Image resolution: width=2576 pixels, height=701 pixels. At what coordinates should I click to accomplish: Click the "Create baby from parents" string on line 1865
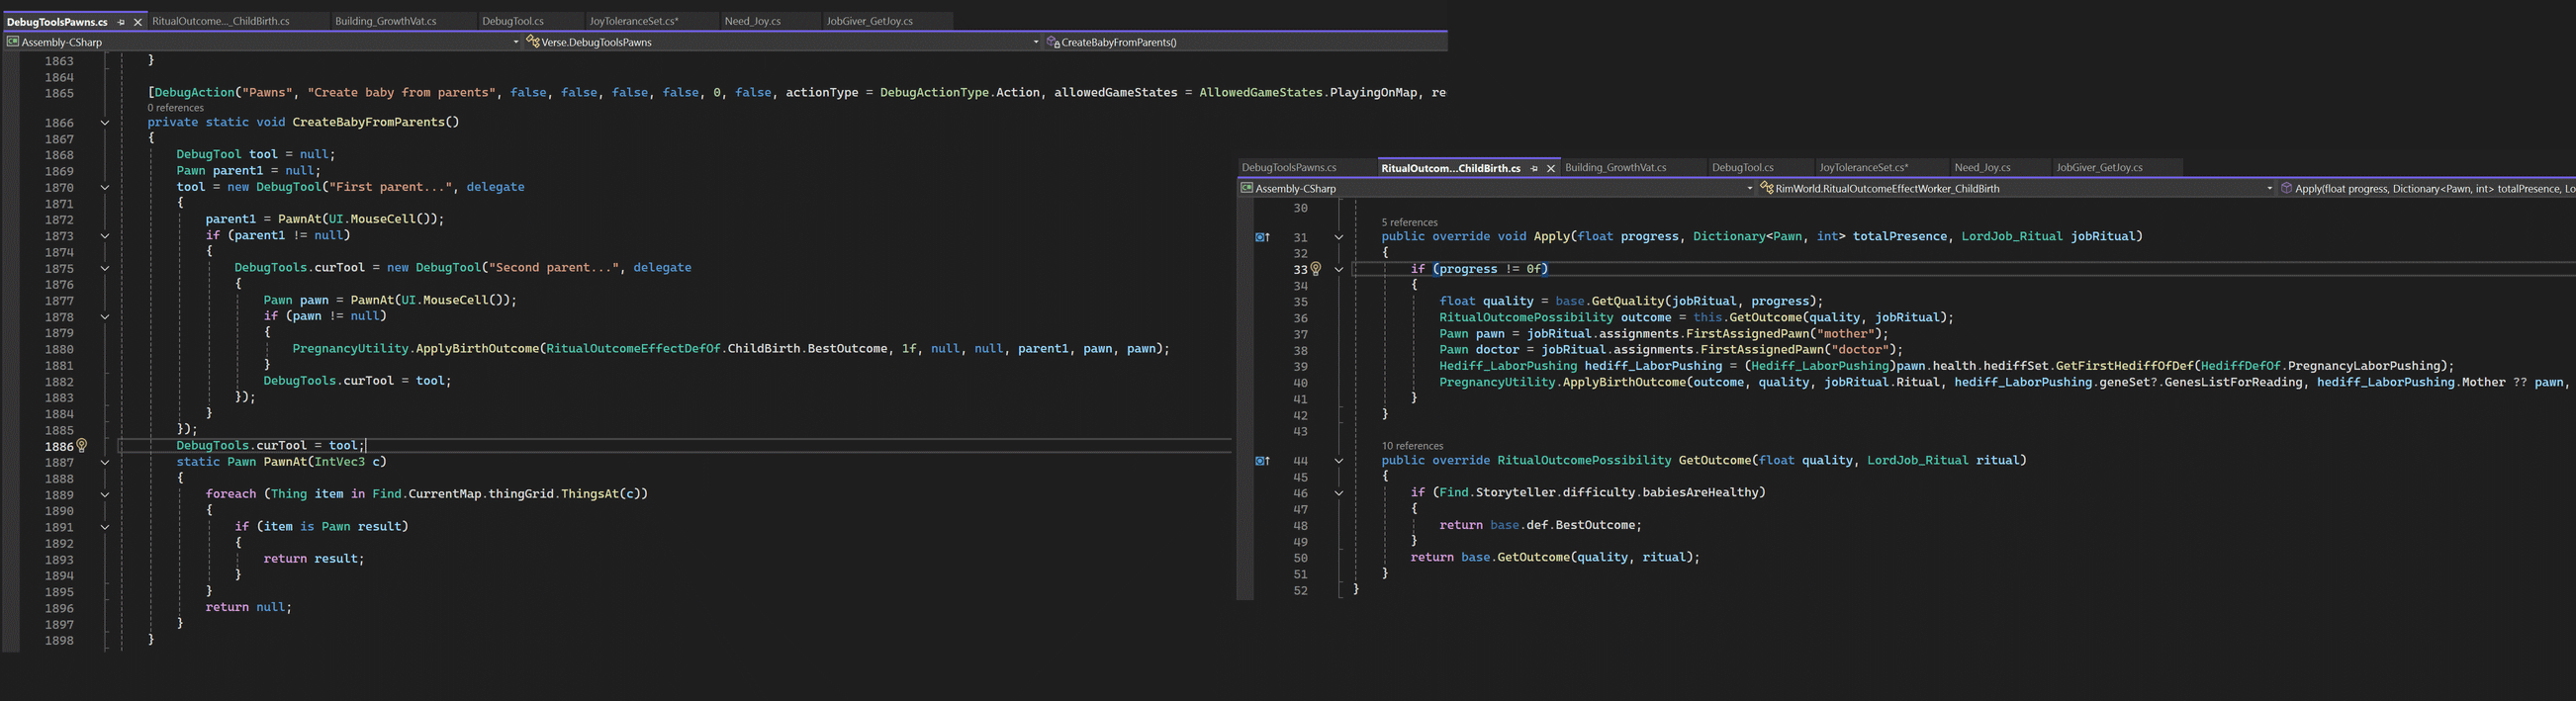401,93
